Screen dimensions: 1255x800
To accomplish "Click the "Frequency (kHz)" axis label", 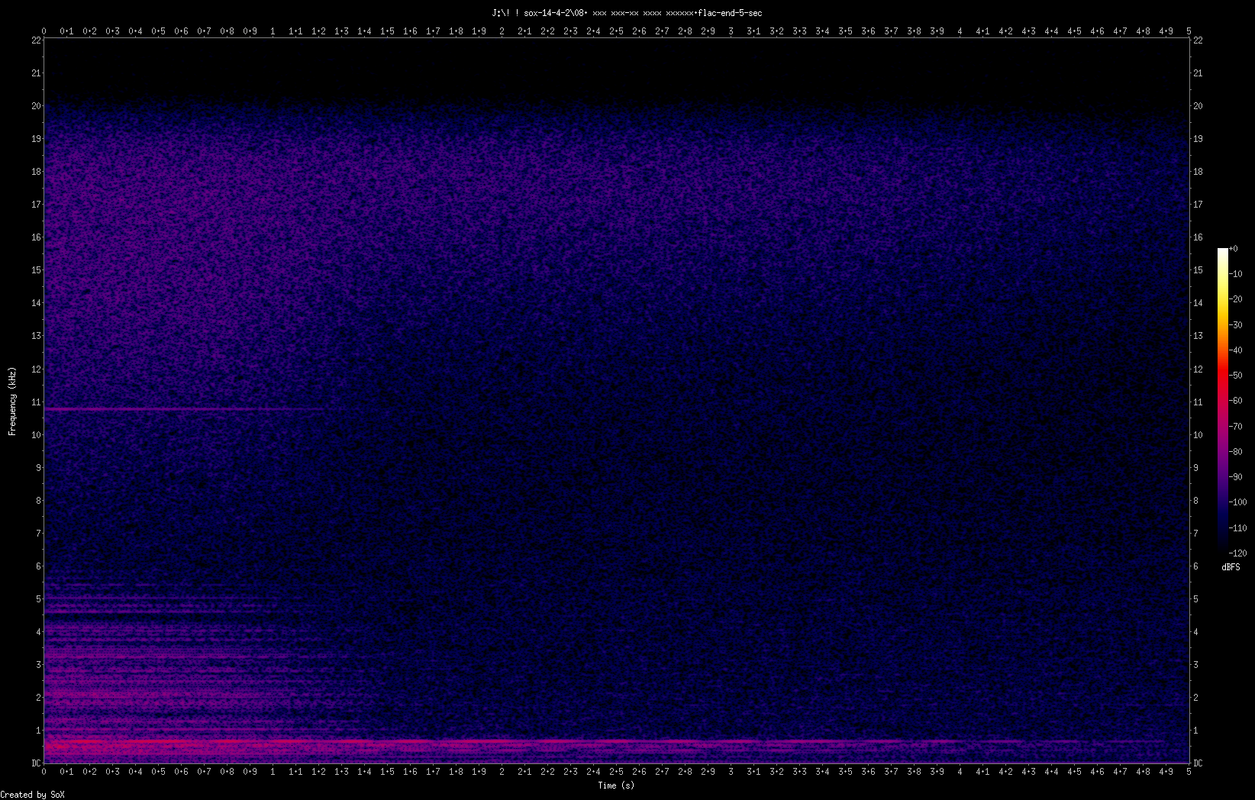I will pyautogui.click(x=12, y=401).
